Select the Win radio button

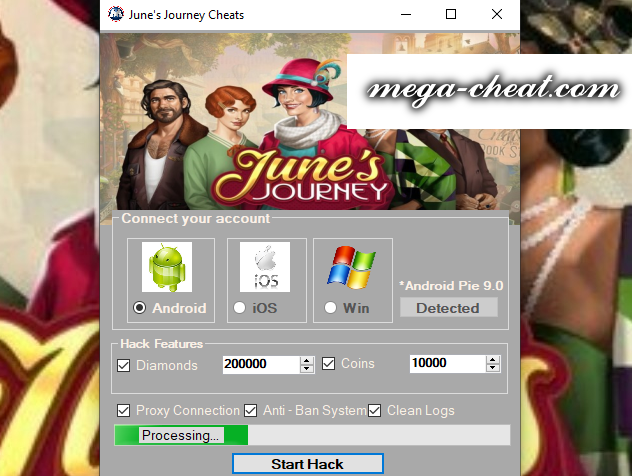pyautogui.click(x=330, y=308)
